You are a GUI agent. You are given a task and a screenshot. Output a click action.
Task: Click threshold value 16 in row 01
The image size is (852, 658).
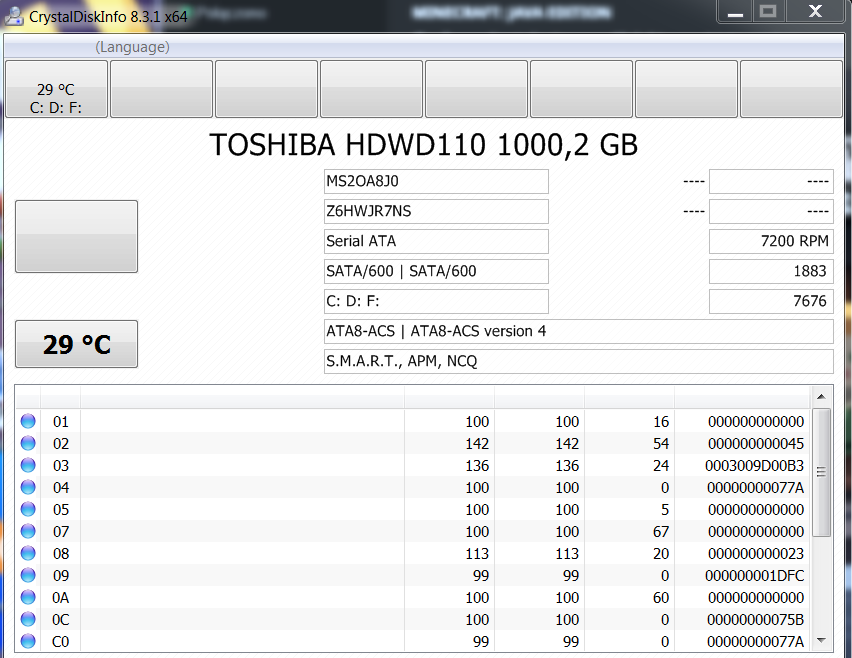coord(661,422)
